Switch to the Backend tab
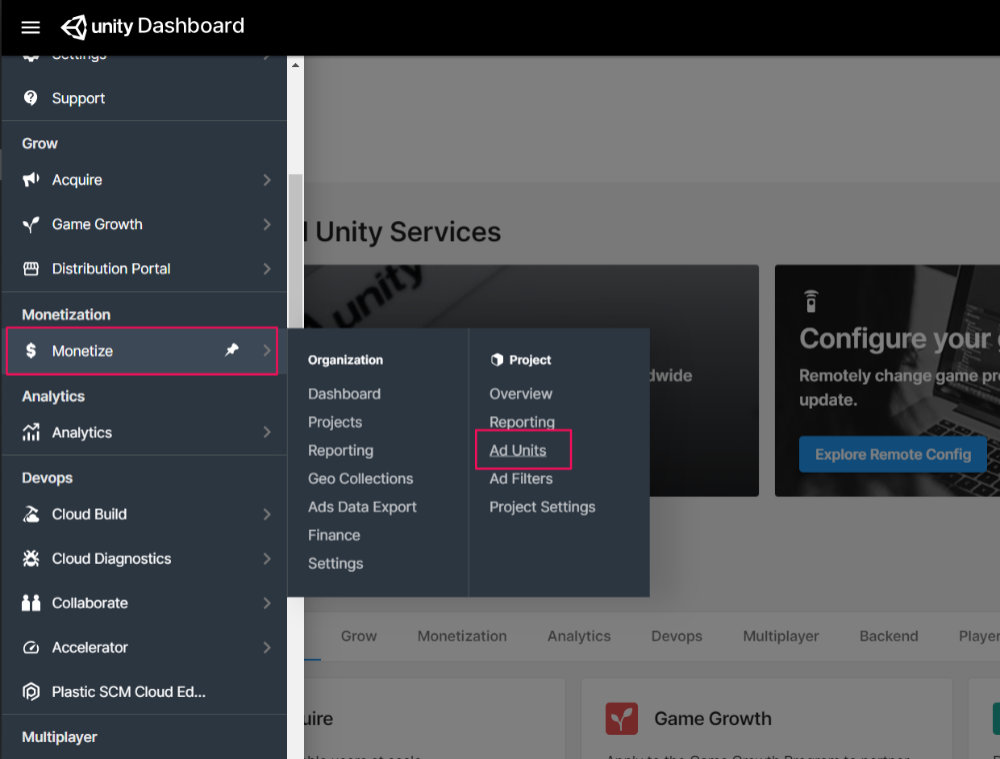 pyautogui.click(x=888, y=636)
